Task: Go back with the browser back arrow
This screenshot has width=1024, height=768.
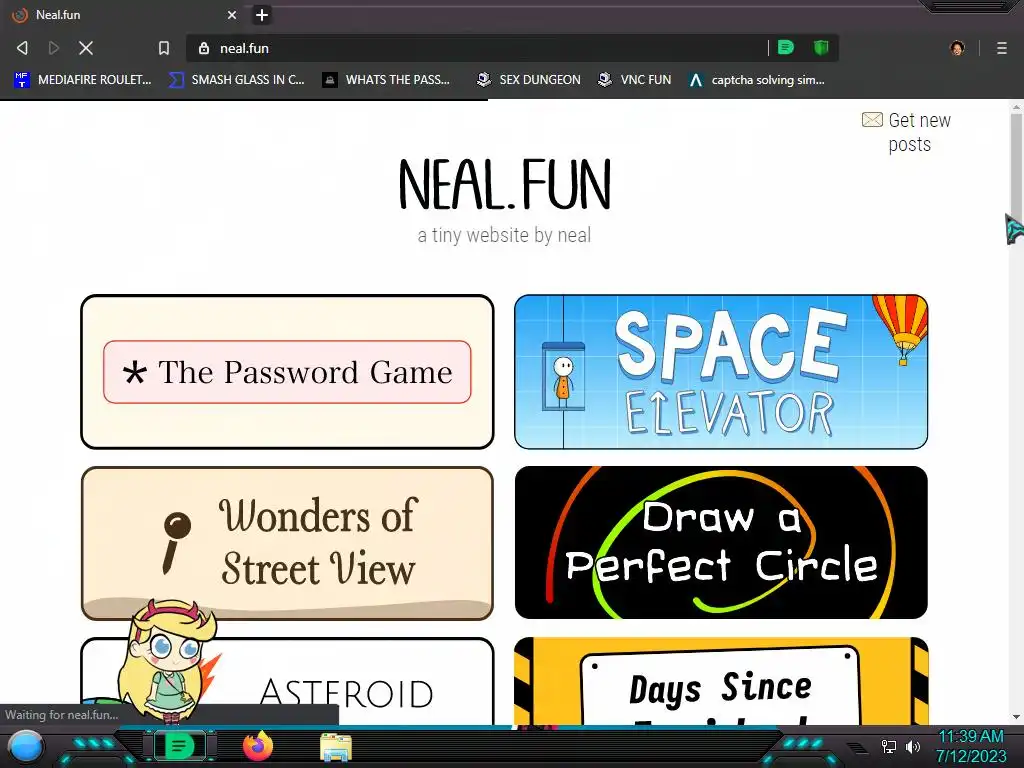Action: 22,48
